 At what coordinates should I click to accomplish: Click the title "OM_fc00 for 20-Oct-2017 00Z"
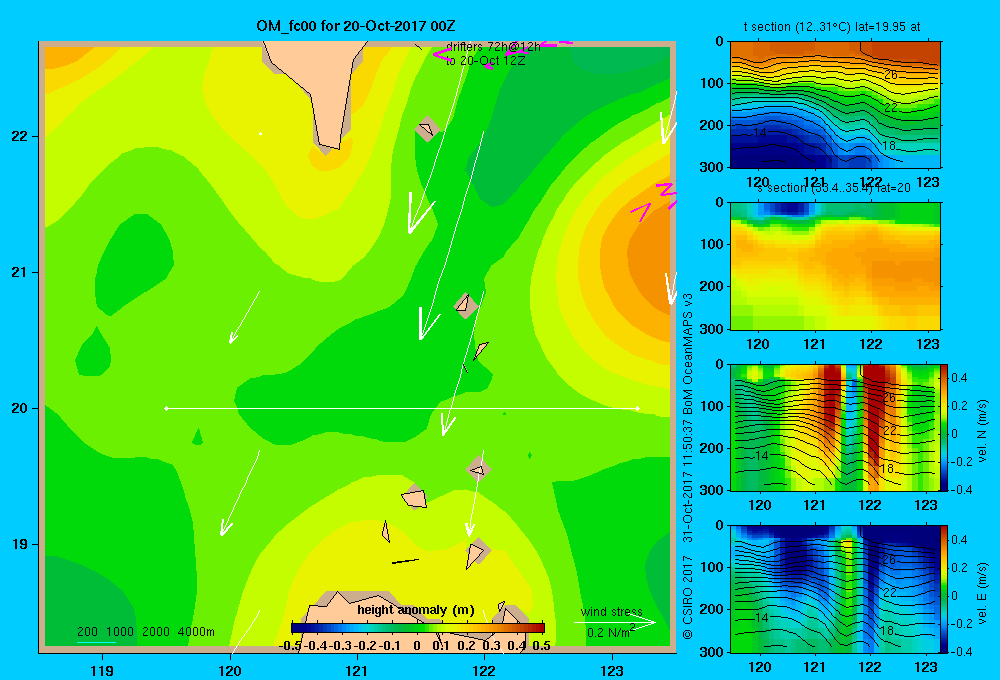point(356,26)
